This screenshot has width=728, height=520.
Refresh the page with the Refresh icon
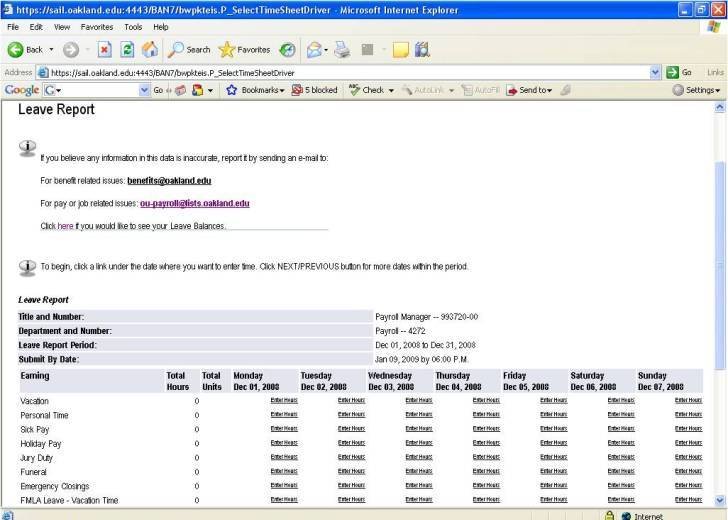tap(127, 49)
